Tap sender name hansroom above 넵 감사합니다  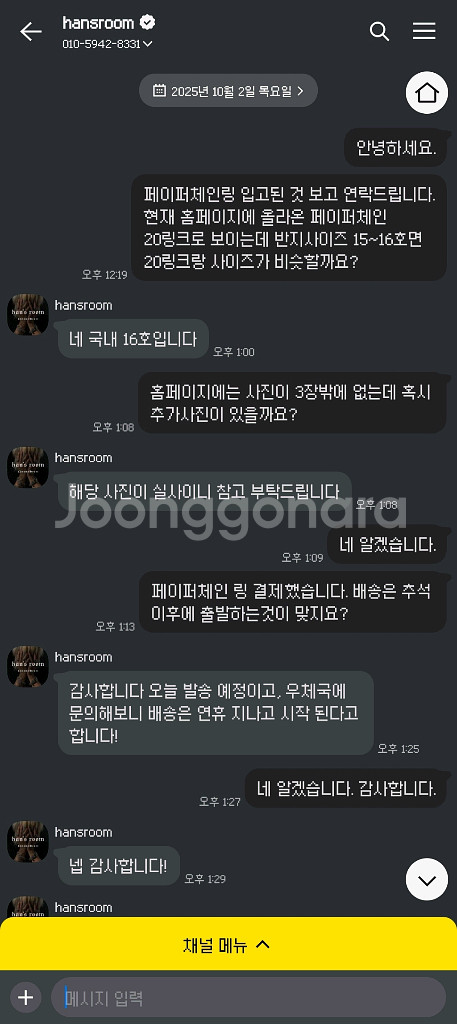[x=83, y=832]
